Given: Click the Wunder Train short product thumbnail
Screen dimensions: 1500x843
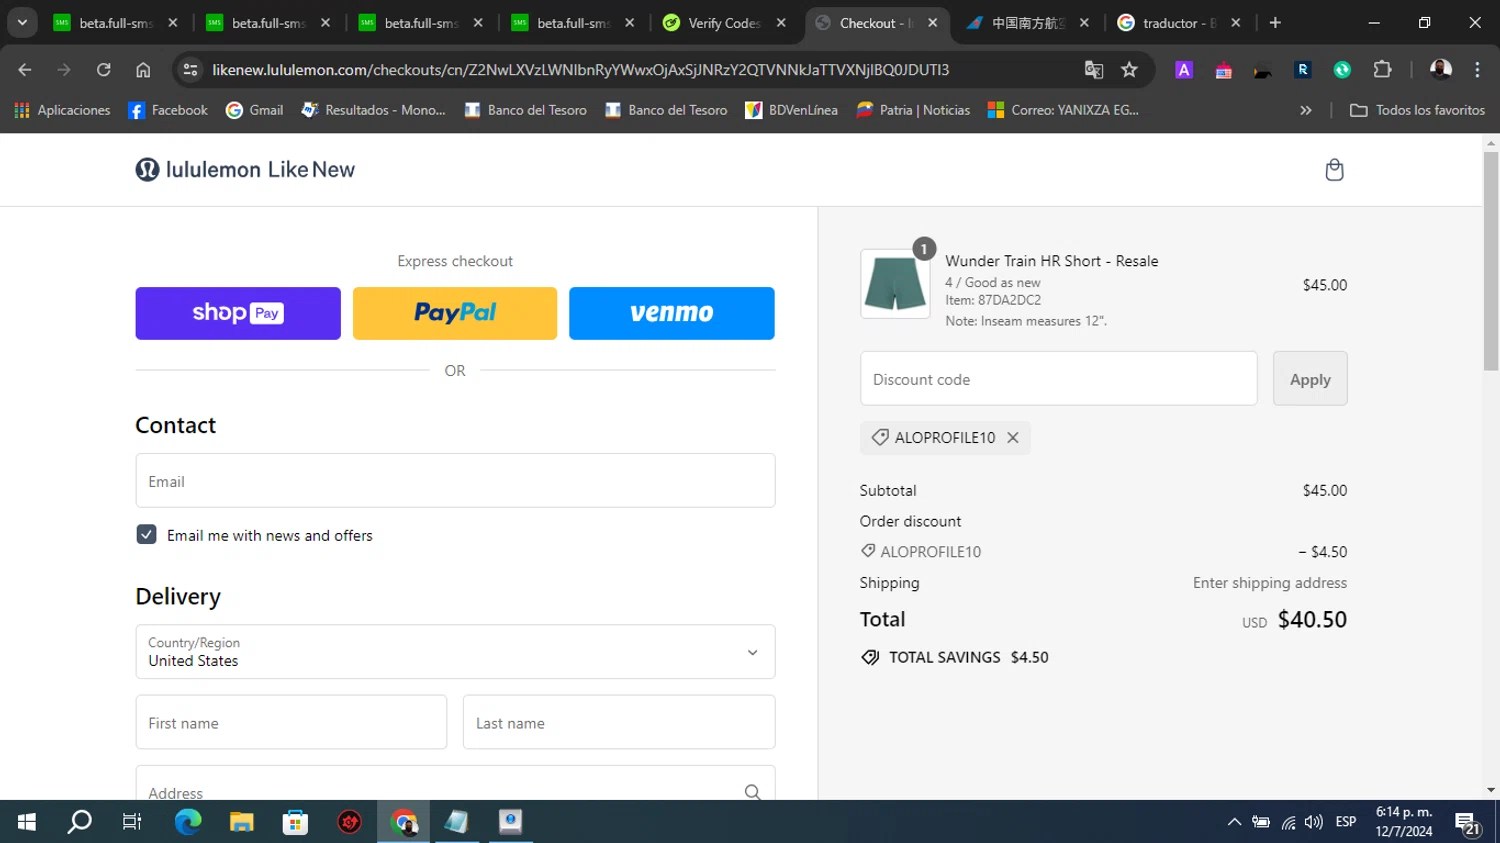Looking at the screenshot, I should 895,284.
